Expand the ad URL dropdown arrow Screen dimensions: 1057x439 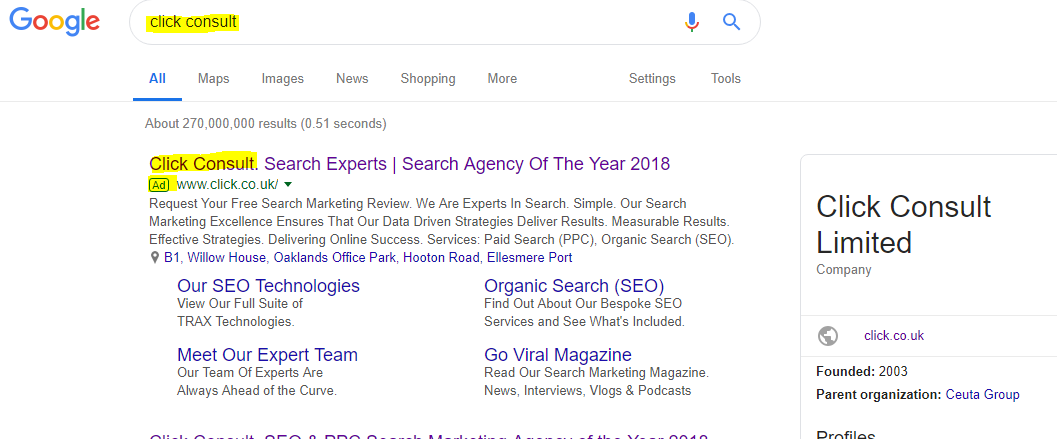click(288, 184)
